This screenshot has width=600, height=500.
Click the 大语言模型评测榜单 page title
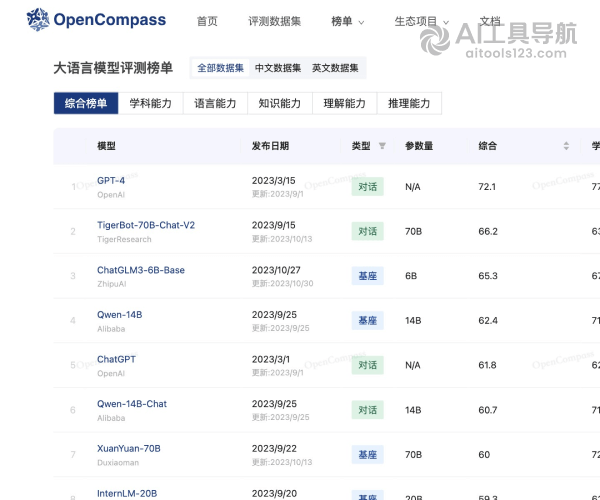pyautogui.click(x=113, y=68)
